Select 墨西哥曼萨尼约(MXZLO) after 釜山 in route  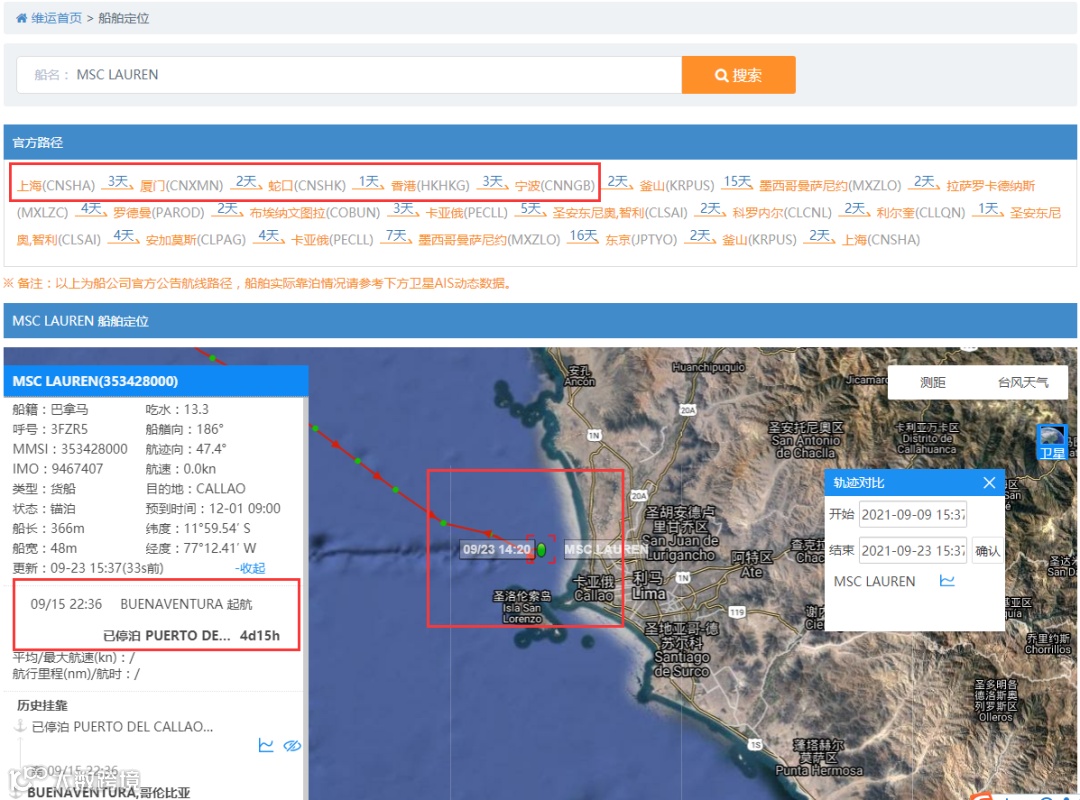click(x=830, y=185)
